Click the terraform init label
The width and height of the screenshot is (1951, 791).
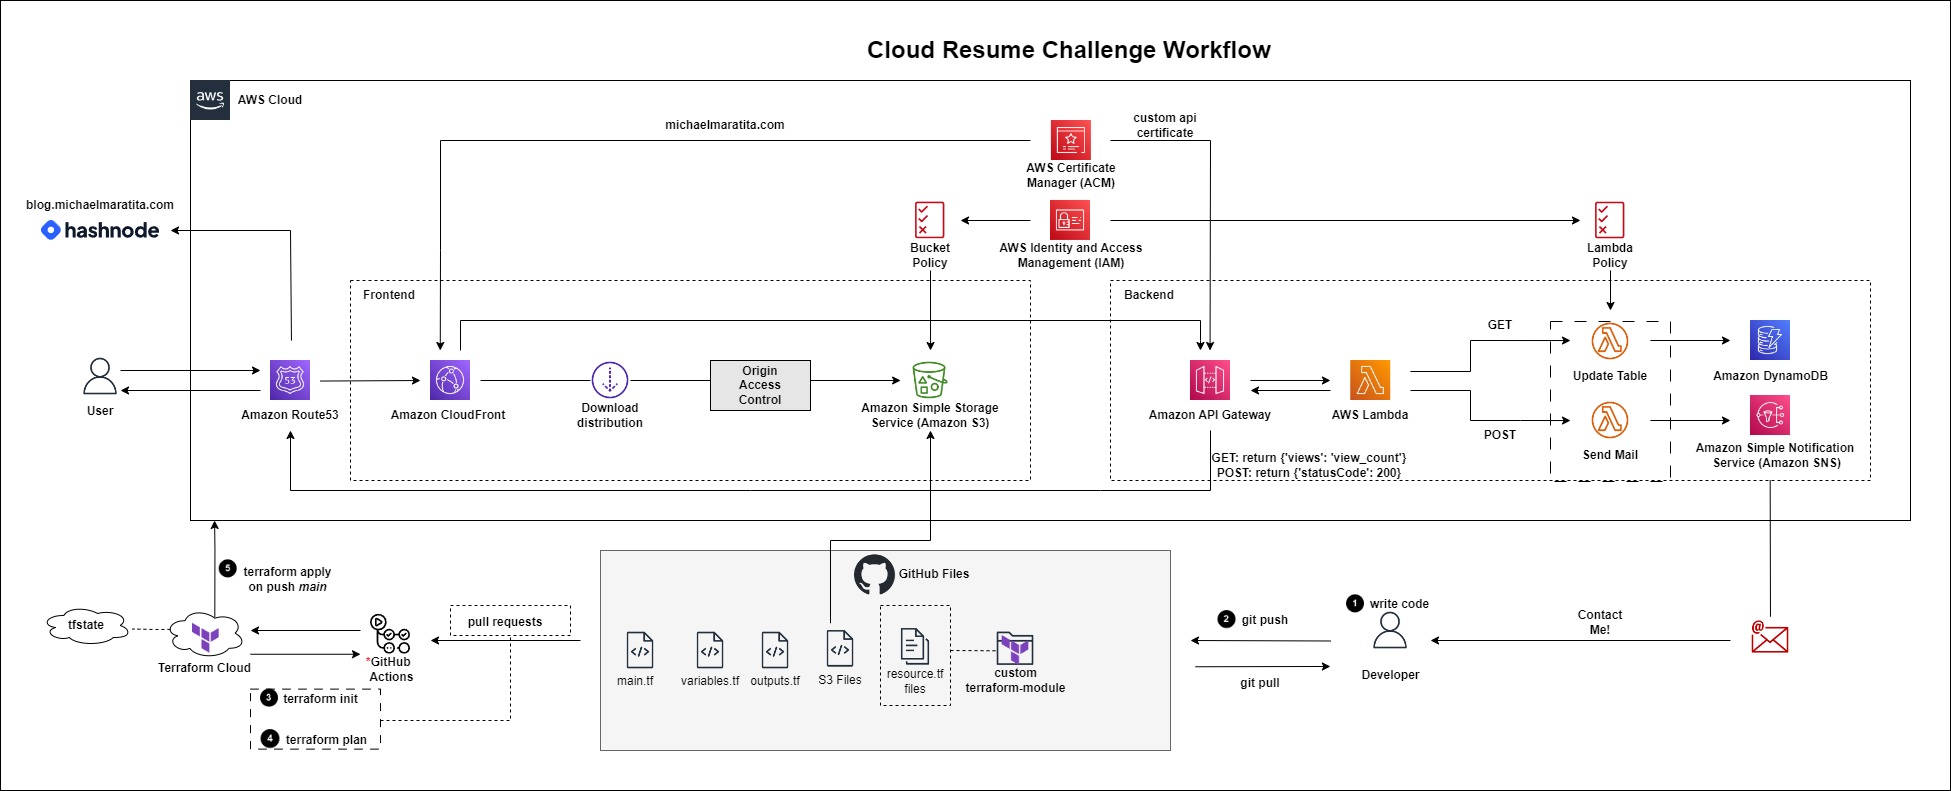320,699
